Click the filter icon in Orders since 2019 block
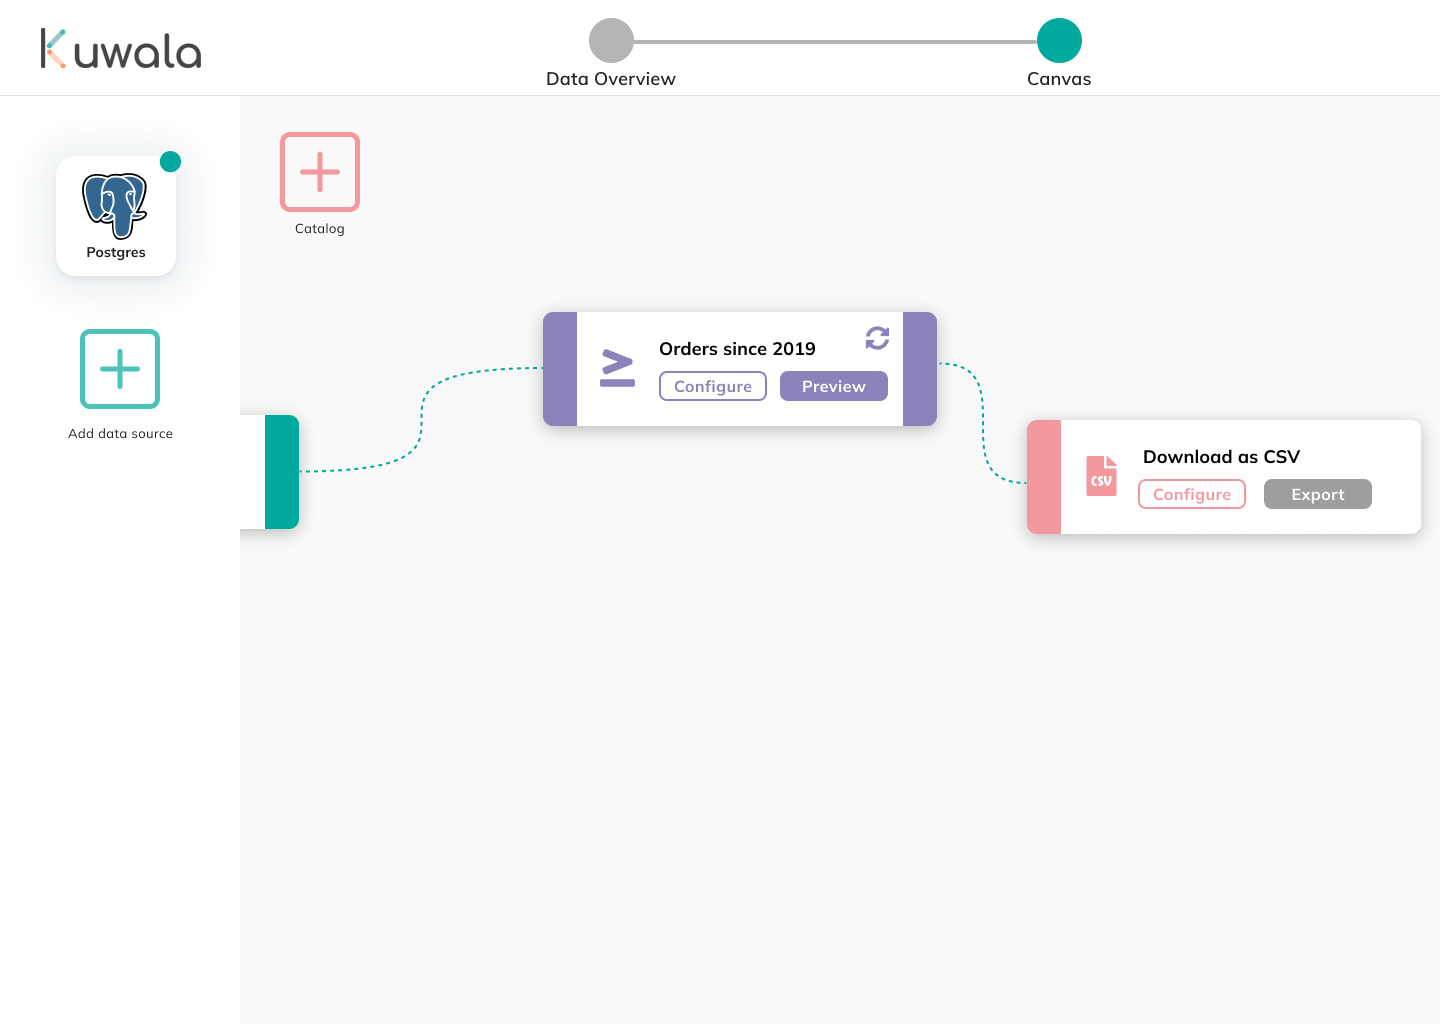Image resolution: width=1440 pixels, height=1024 pixels. click(617, 368)
